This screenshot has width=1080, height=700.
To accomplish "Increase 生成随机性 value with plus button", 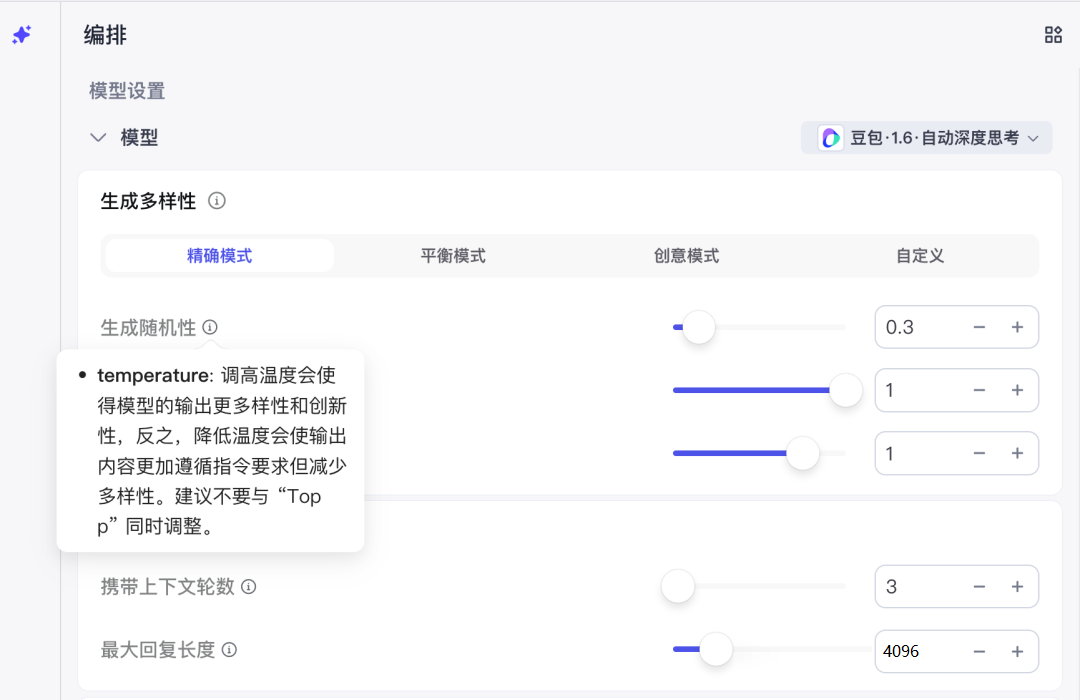I will click(1017, 327).
